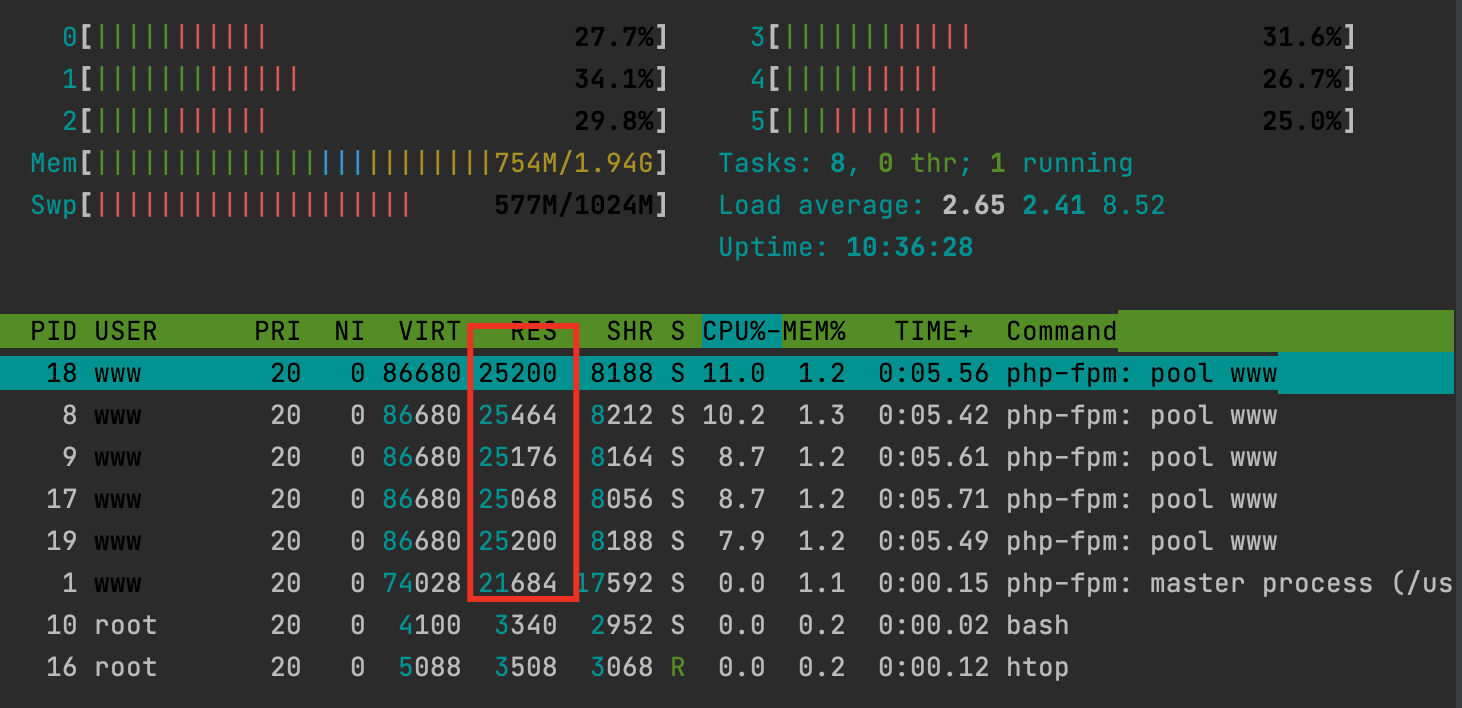Sort by the SHR column header
The height and width of the screenshot is (708, 1462).
click(629, 331)
